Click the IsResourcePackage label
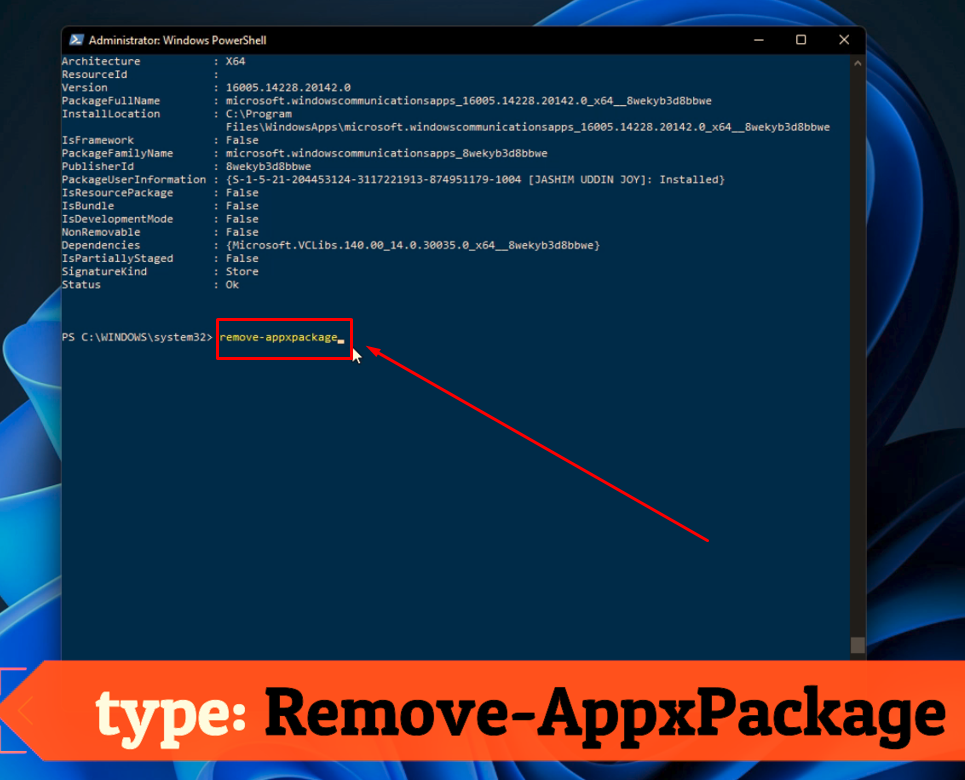 click(118, 193)
